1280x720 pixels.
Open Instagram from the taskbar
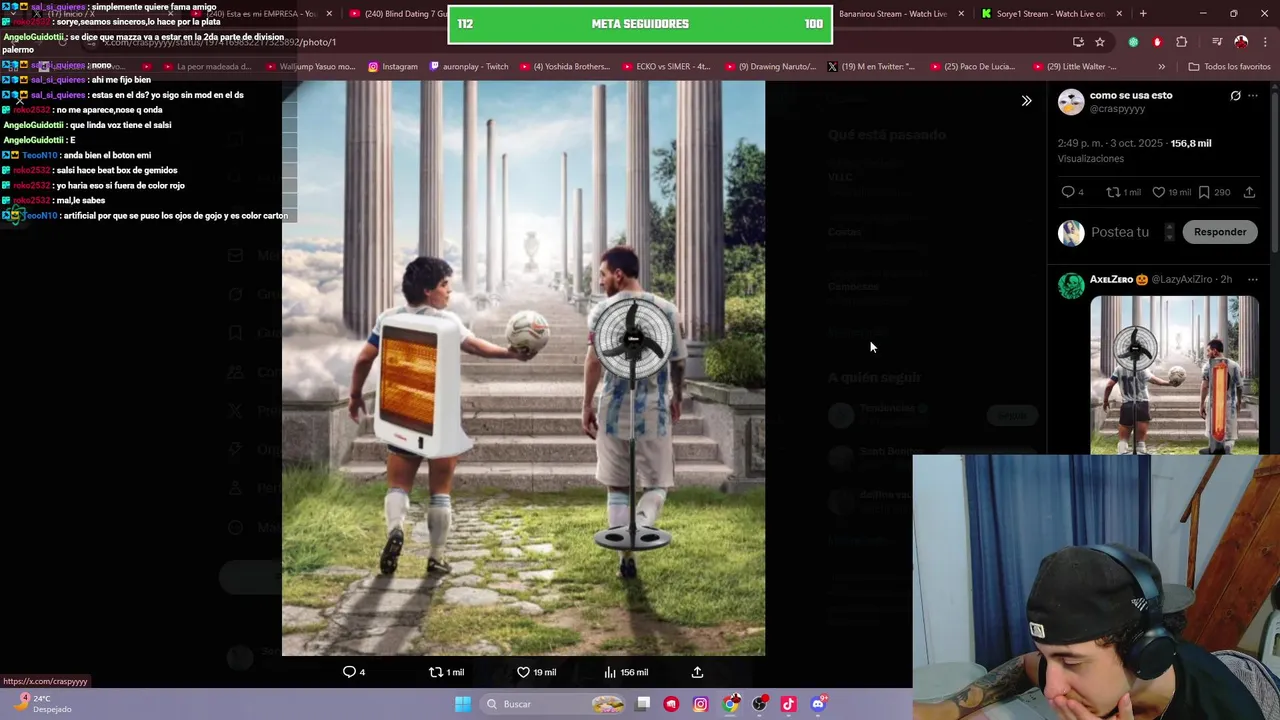coord(700,704)
